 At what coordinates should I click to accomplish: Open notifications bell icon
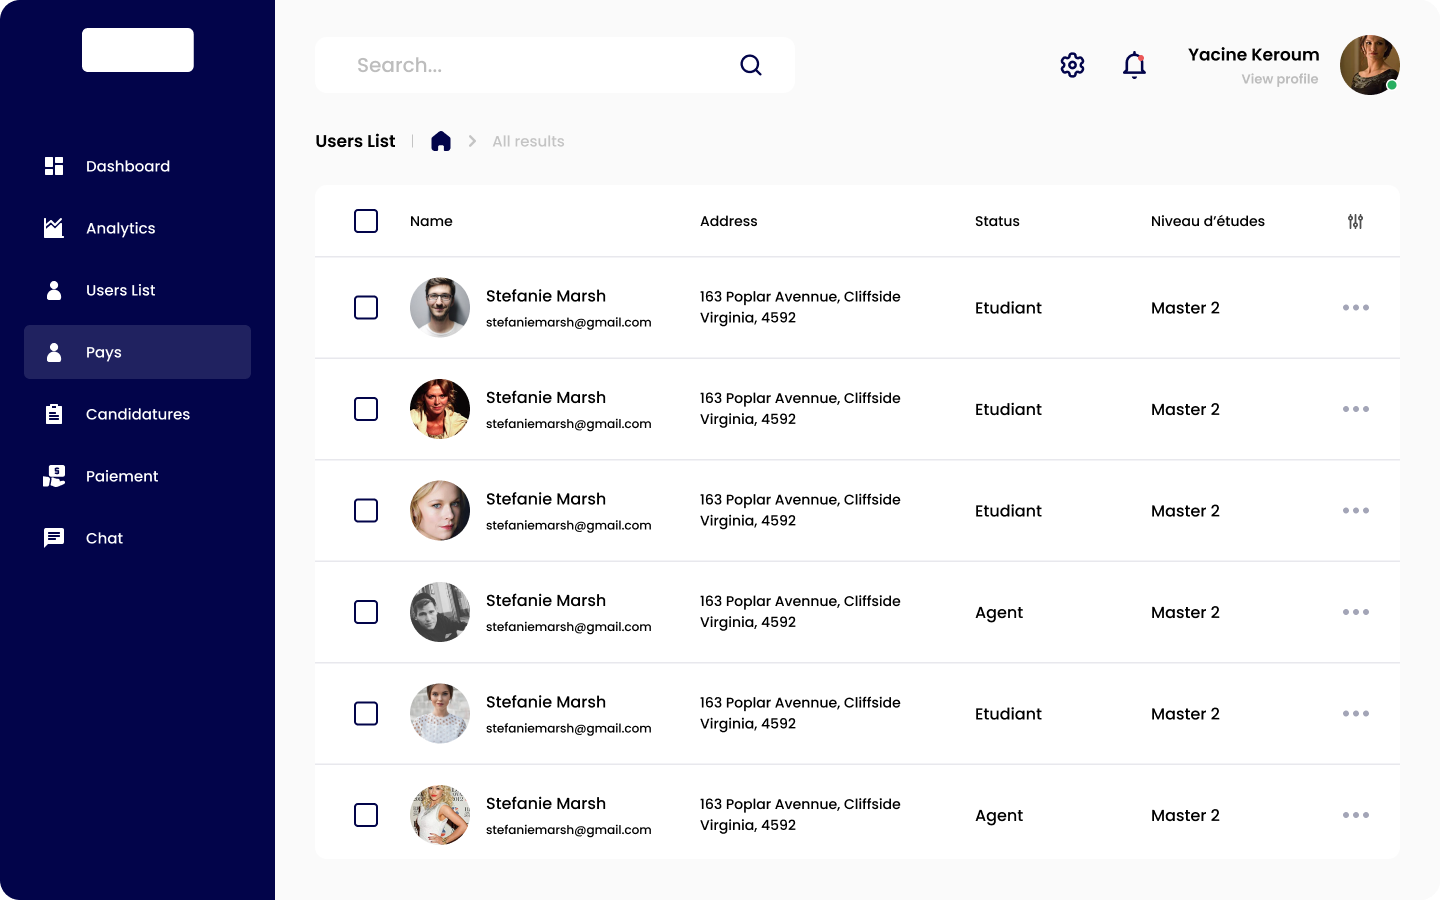pyautogui.click(x=1134, y=65)
